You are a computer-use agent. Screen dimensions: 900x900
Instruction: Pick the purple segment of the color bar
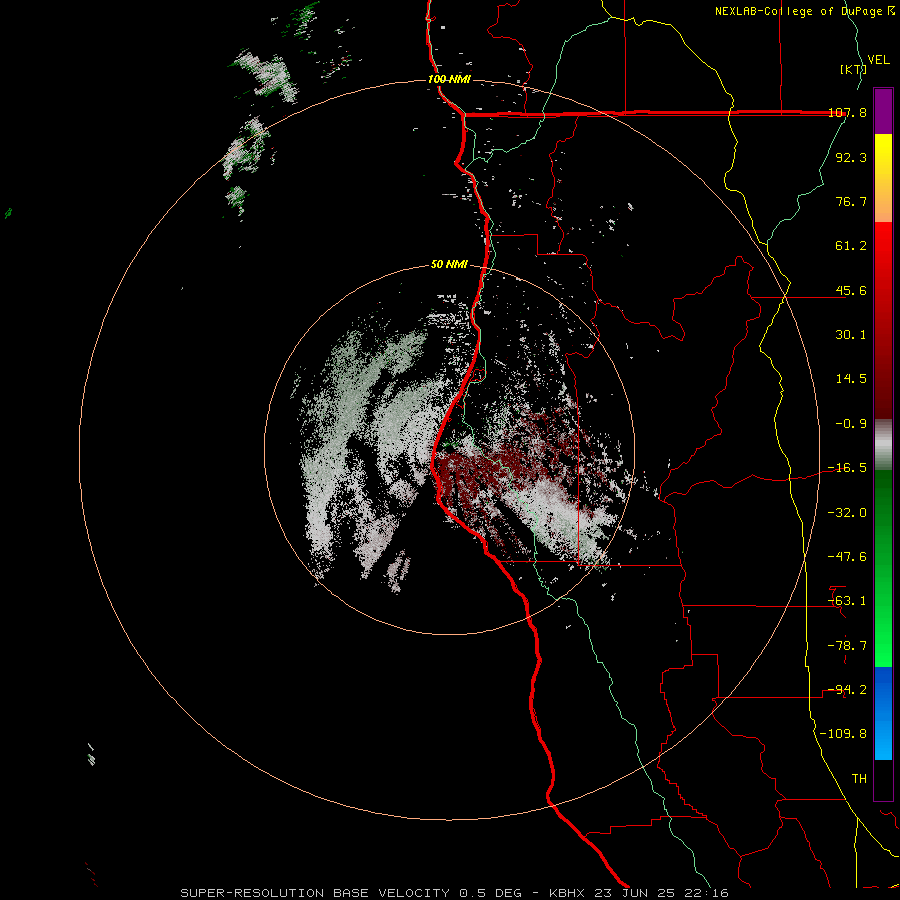coord(883,111)
